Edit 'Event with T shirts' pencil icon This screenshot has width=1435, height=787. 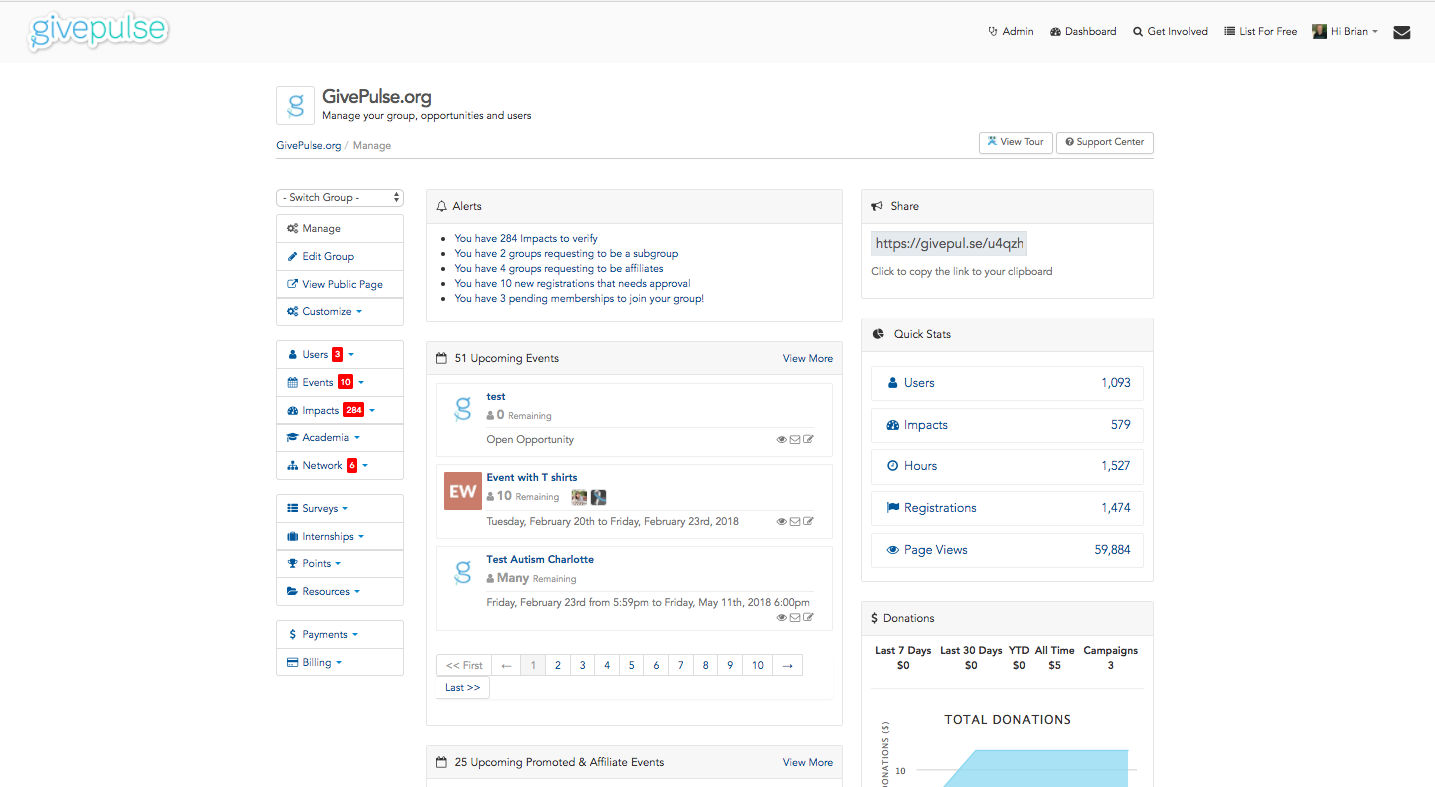coord(808,521)
